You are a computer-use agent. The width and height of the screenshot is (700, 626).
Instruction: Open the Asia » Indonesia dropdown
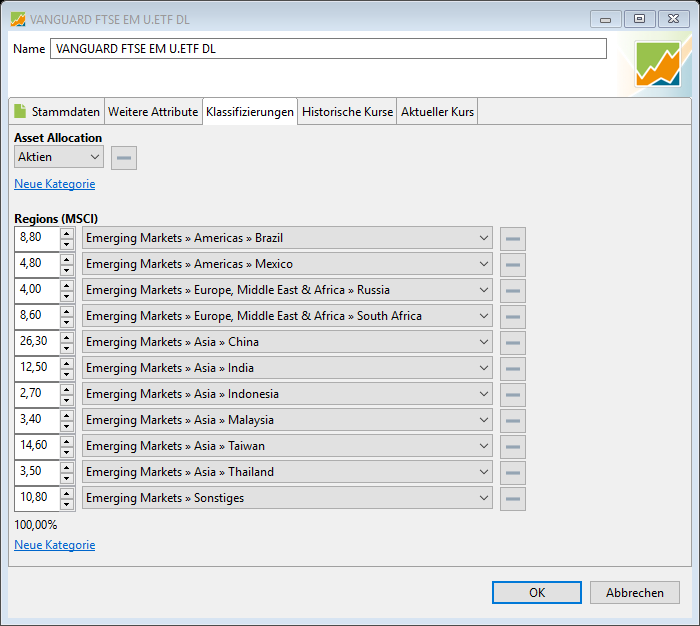[287, 393]
